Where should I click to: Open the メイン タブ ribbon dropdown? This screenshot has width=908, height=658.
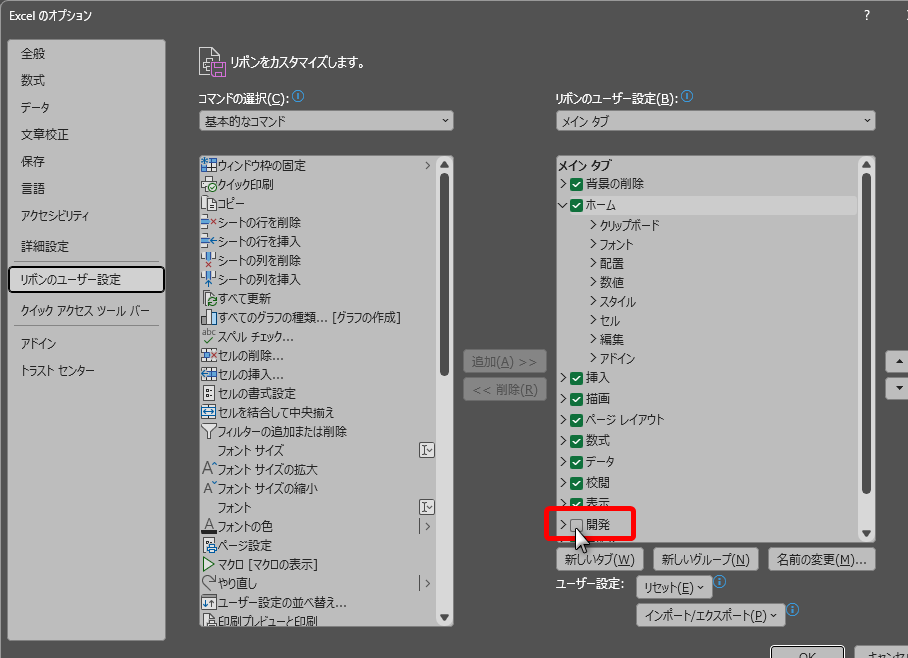pyautogui.click(x=715, y=121)
